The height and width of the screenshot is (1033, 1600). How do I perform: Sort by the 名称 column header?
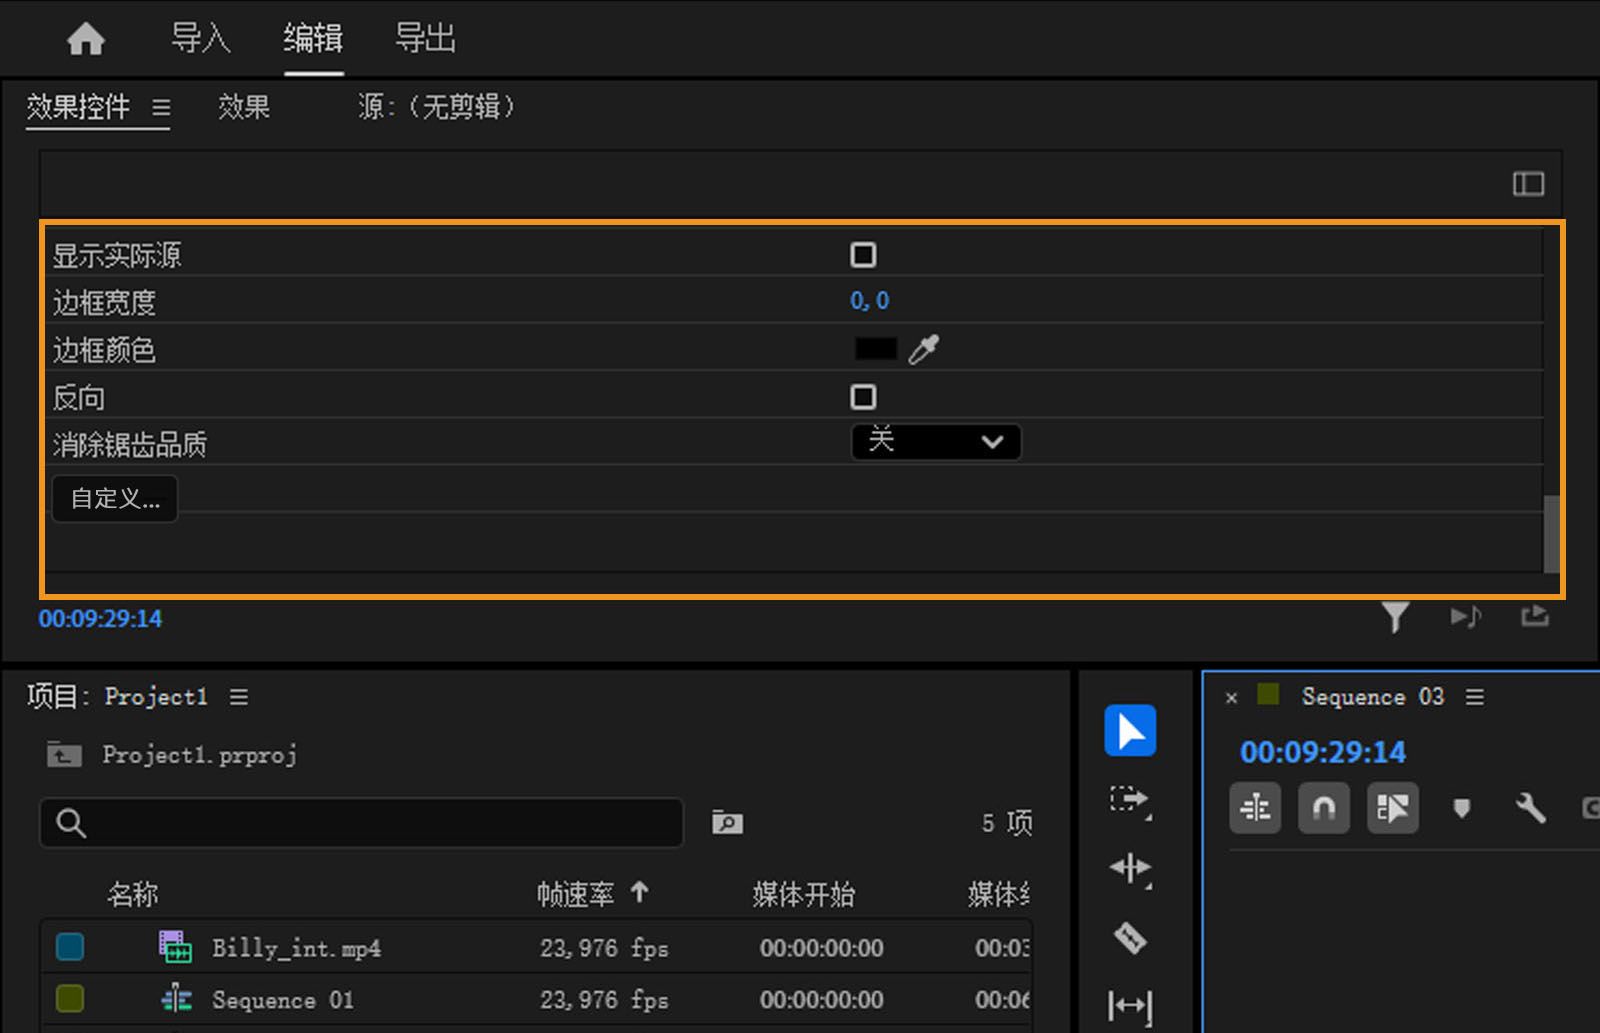pos(133,894)
